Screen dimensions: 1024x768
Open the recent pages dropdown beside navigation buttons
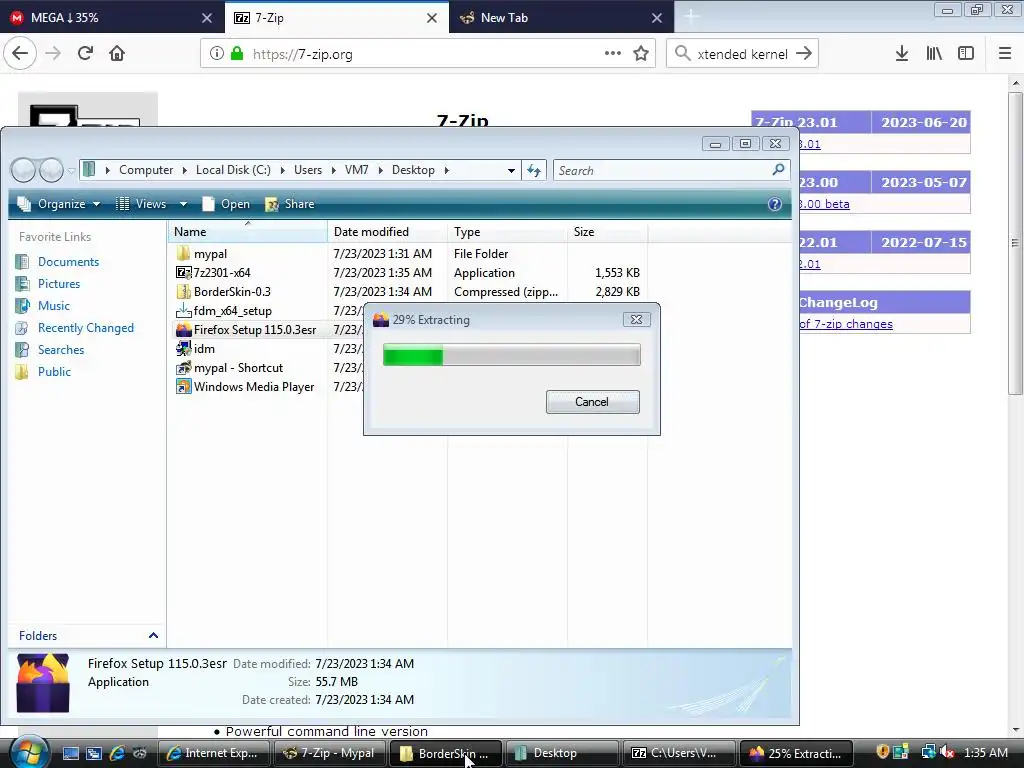point(71,171)
